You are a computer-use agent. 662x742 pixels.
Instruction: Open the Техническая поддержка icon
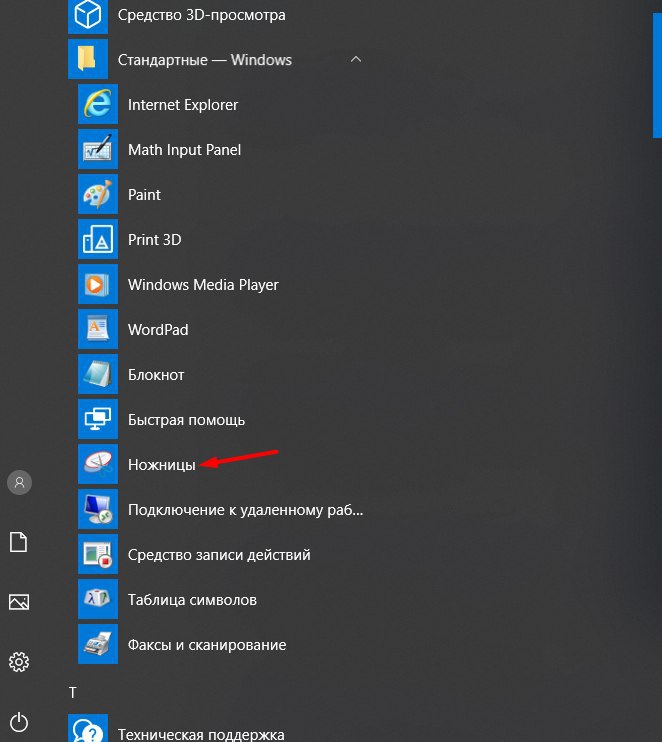(88, 729)
